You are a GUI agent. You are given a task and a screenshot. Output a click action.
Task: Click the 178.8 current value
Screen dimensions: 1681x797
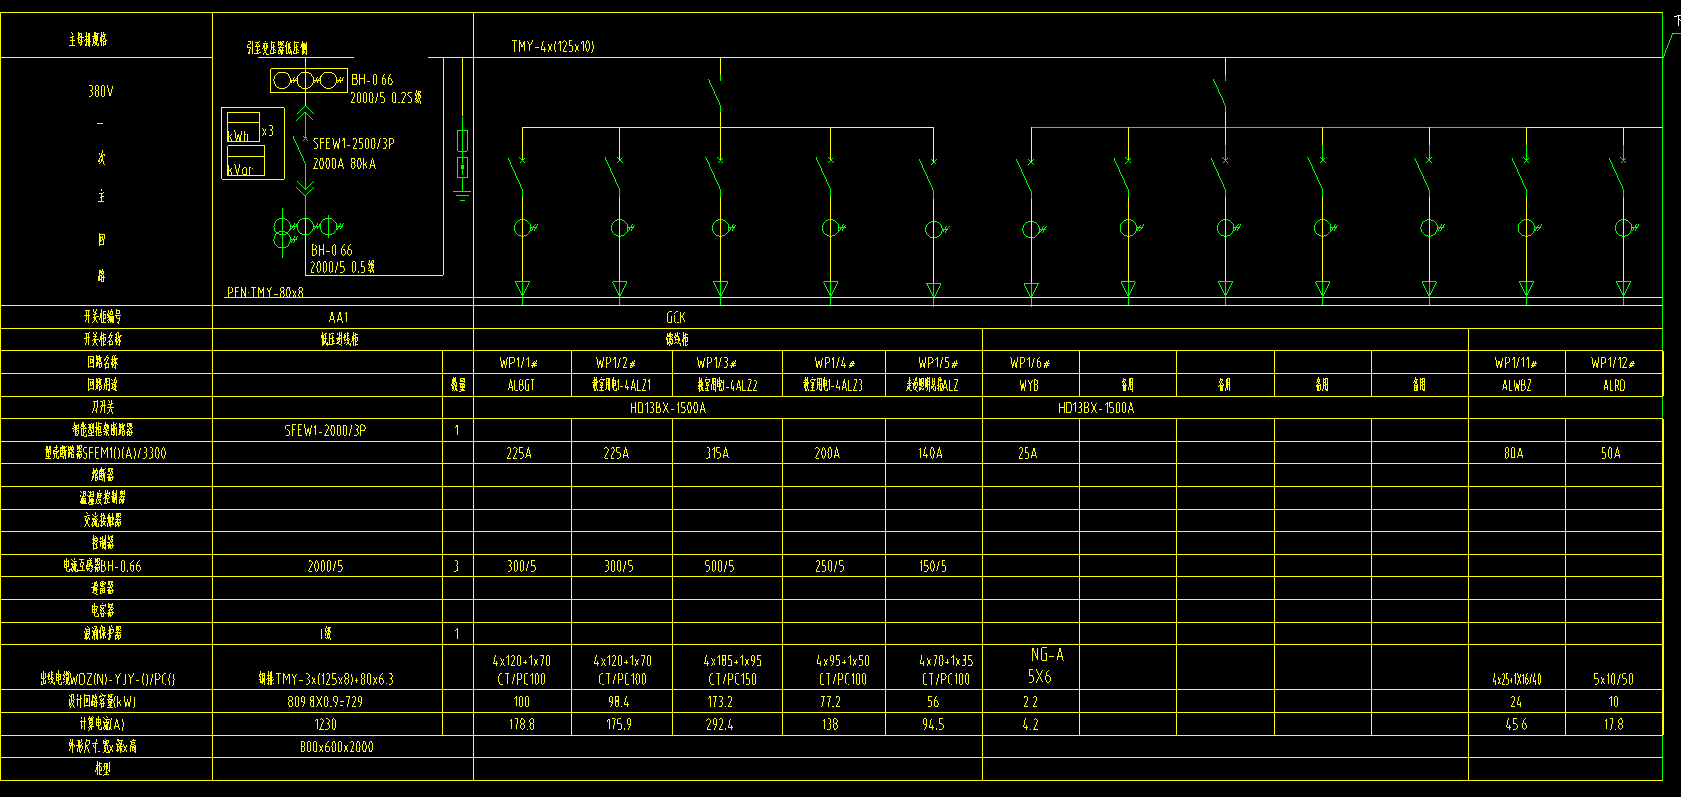[x=521, y=724]
